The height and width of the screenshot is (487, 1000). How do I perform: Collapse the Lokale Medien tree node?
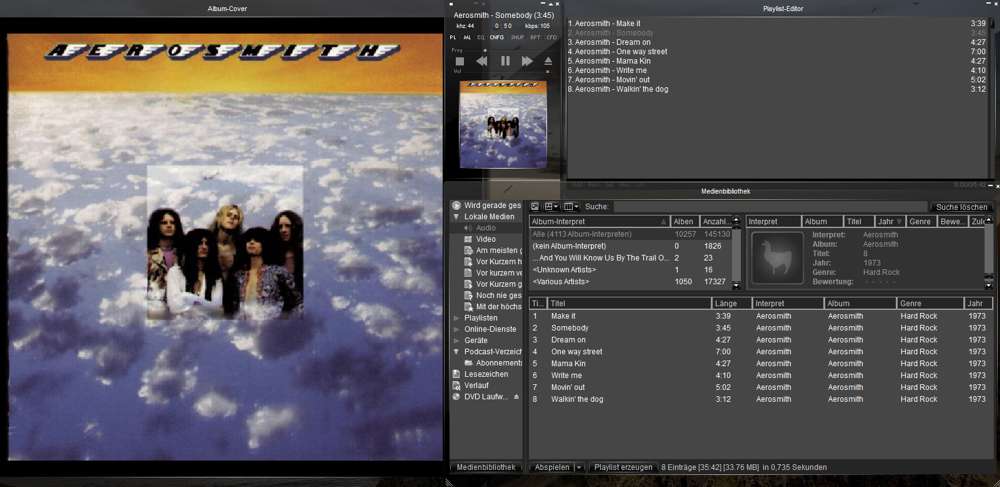coord(456,216)
